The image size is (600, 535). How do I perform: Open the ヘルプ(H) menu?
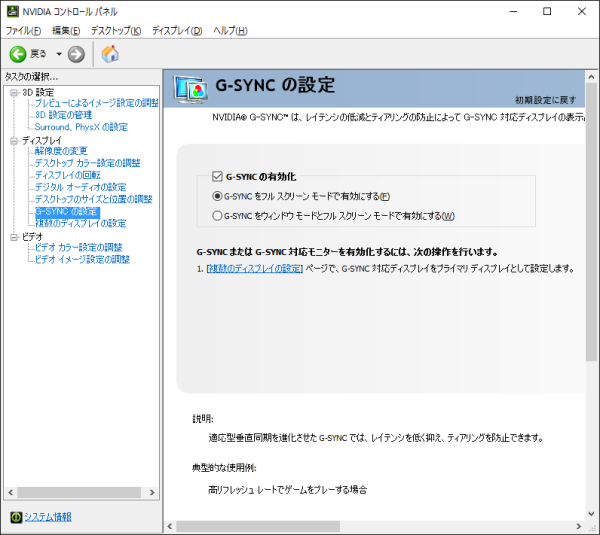click(x=230, y=31)
